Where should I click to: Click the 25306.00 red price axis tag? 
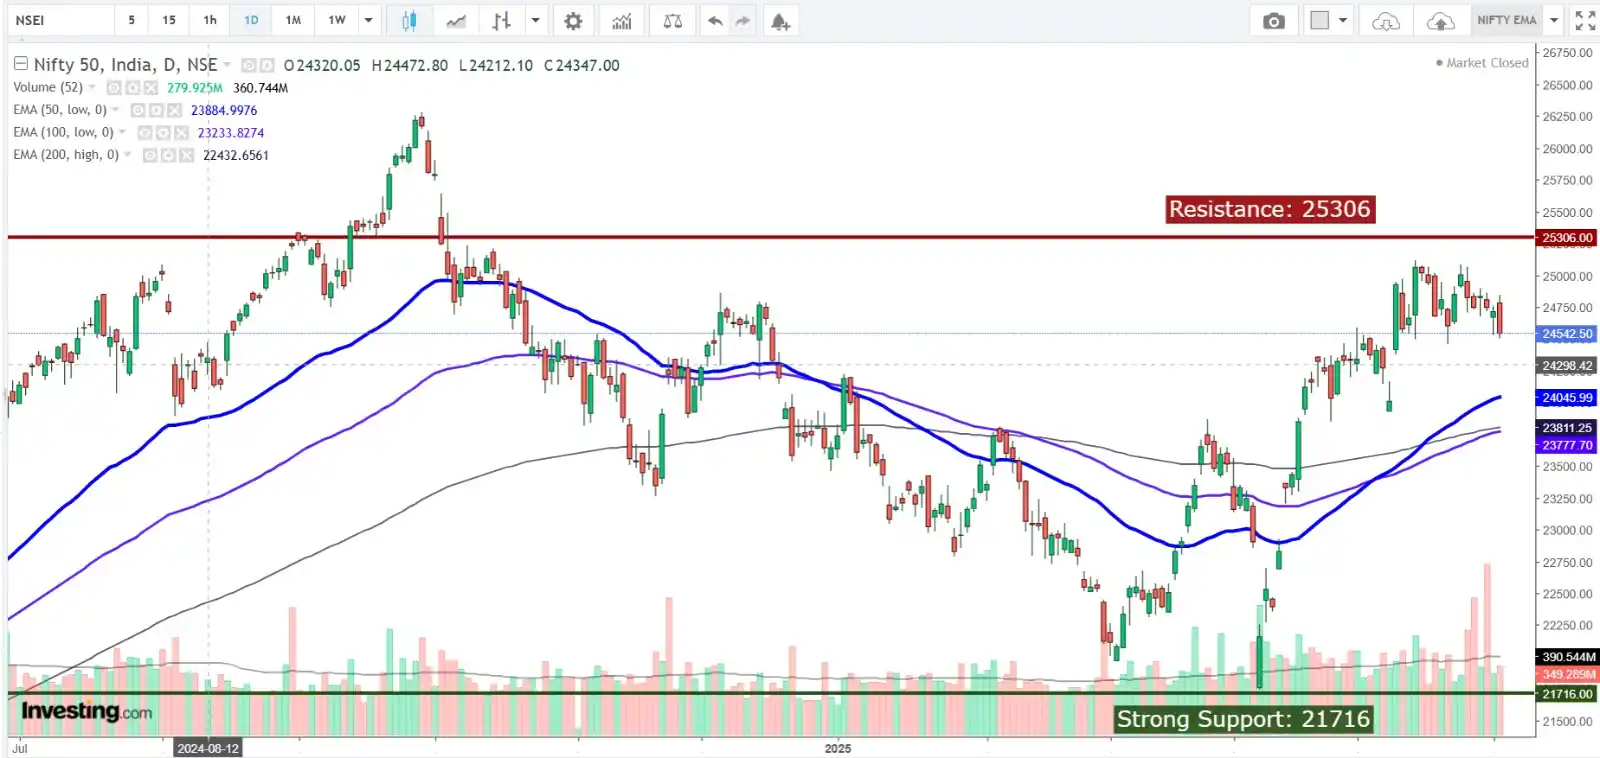tap(1567, 238)
